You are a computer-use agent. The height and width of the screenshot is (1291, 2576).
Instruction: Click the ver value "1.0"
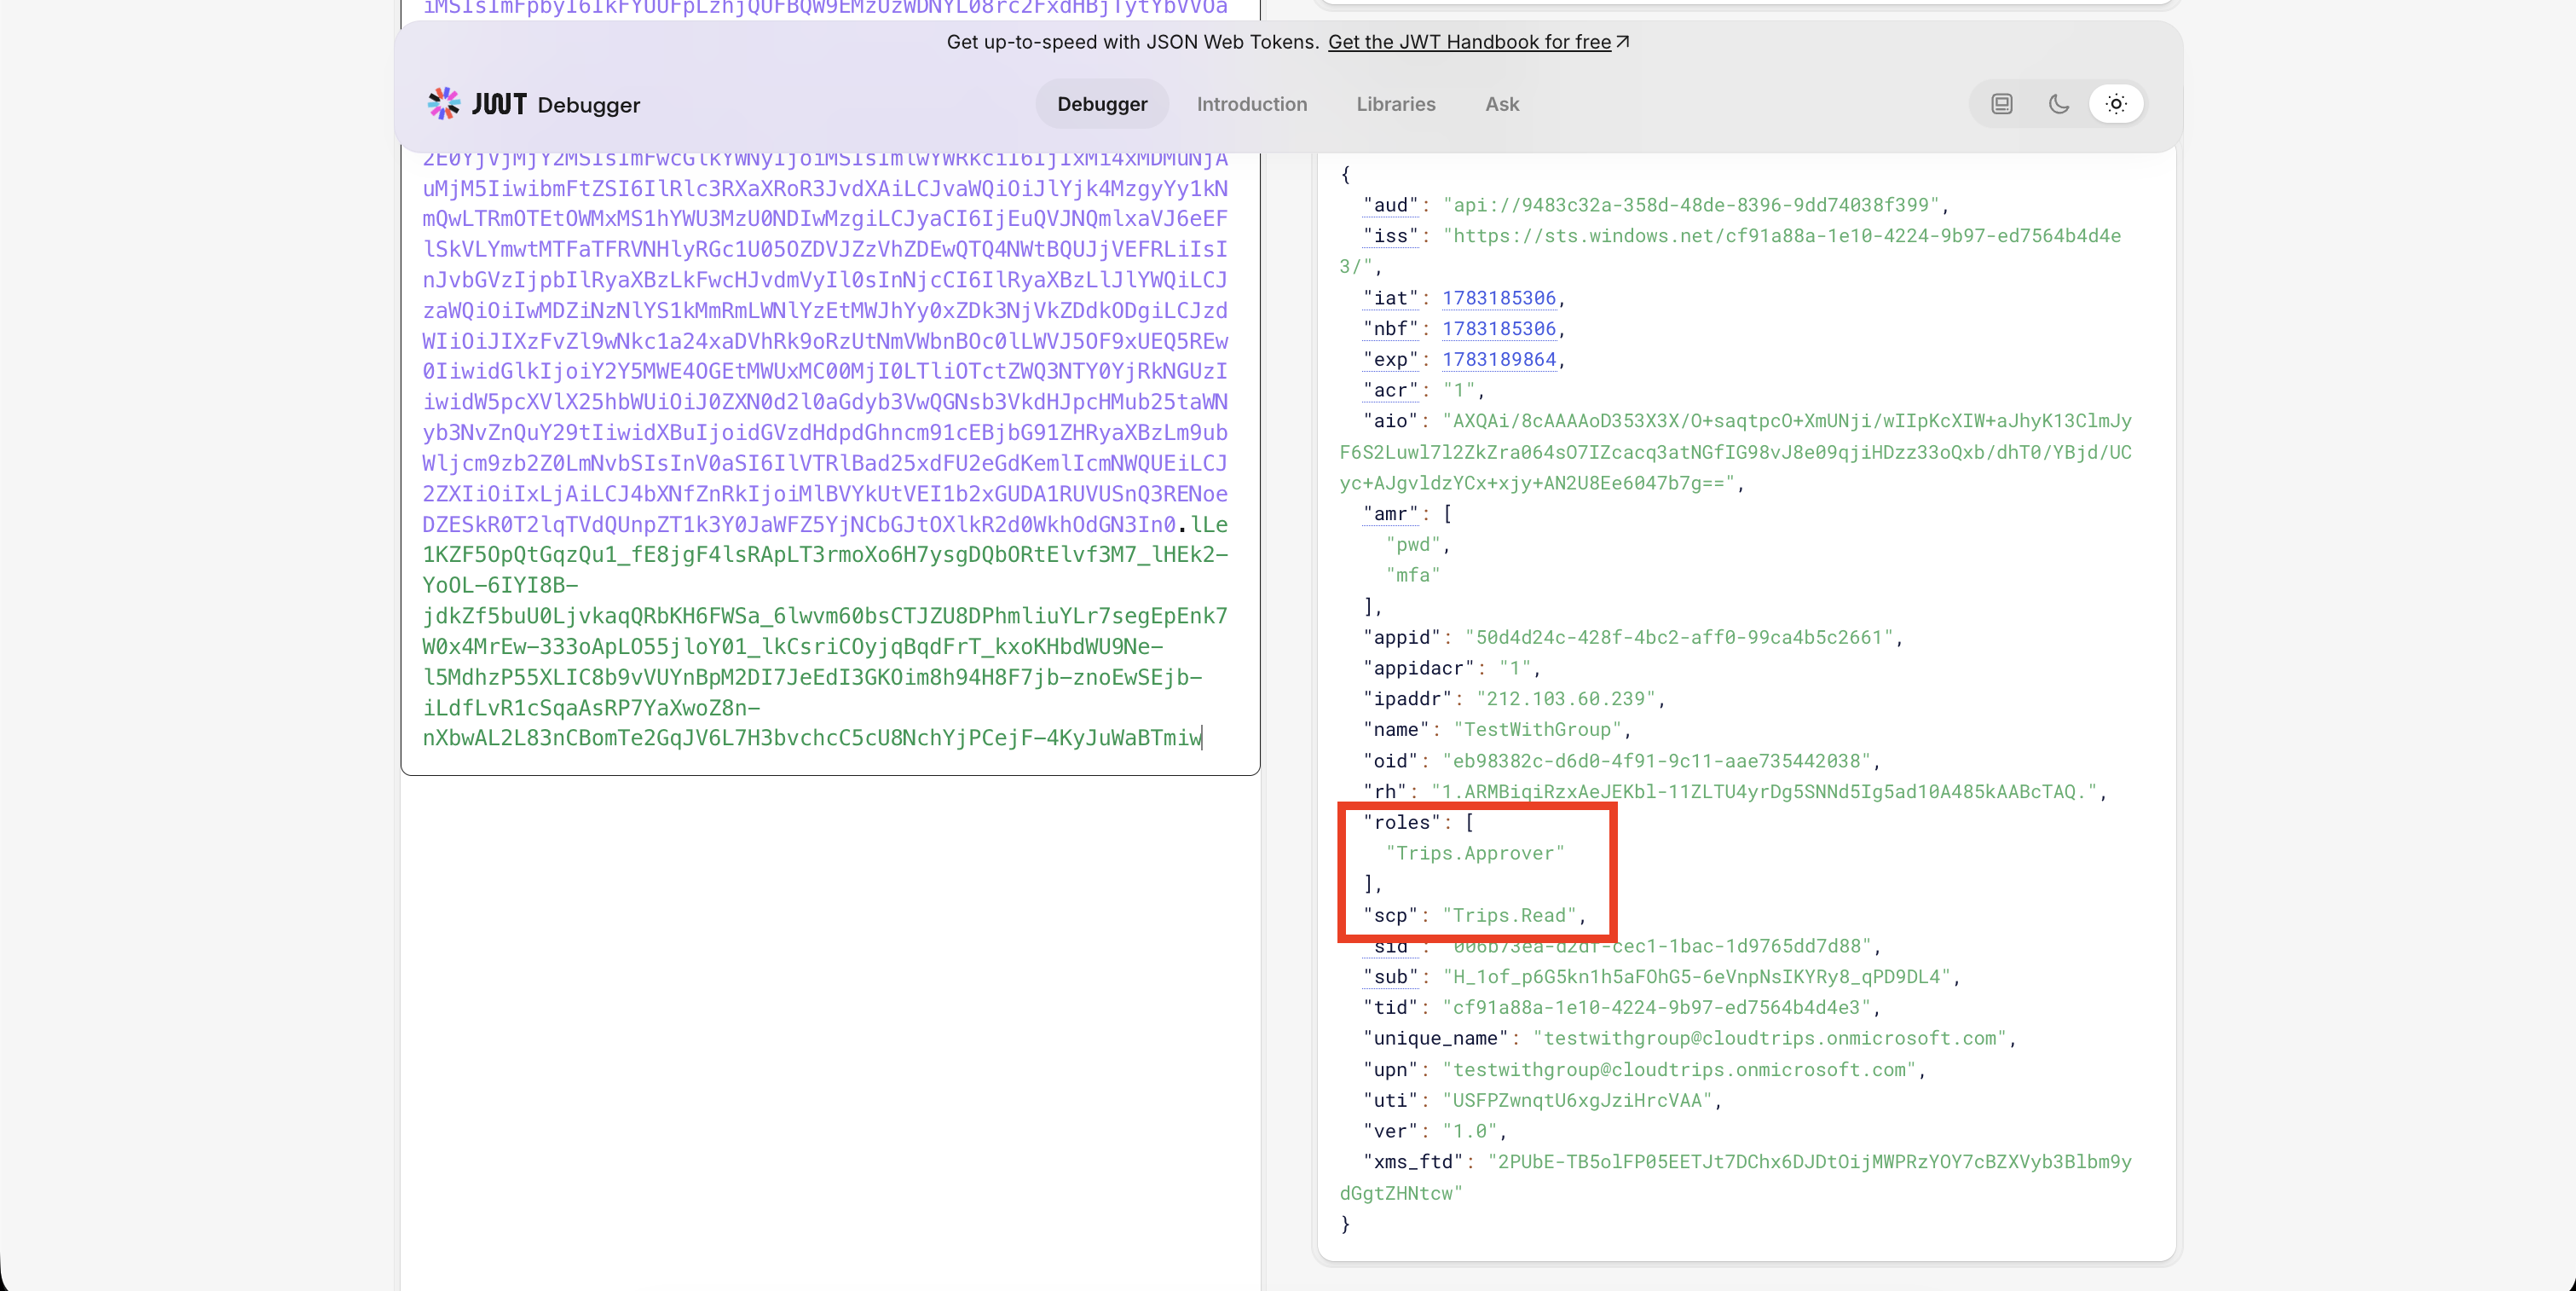tap(1470, 1131)
